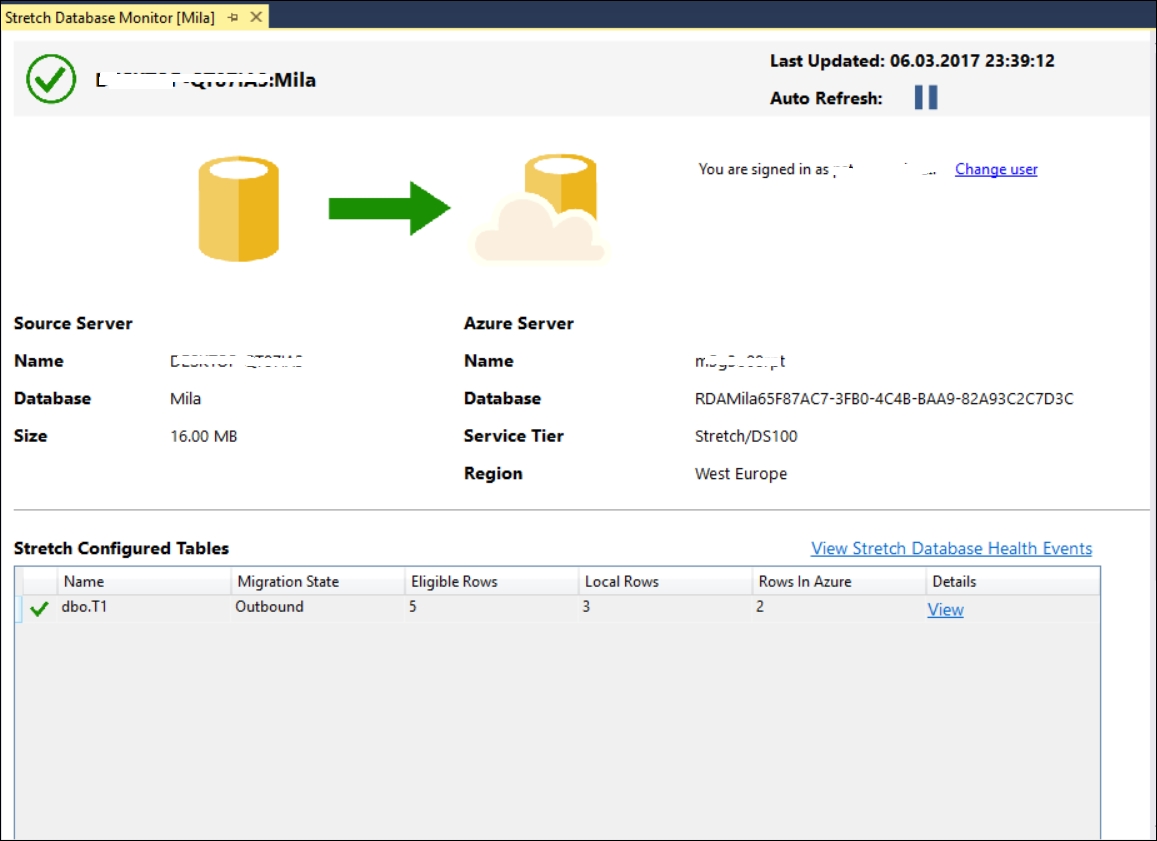Click the Stretch Configured Tables heading
The width and height of the screenshot is (1157, 841).
[x=121, y=548]
